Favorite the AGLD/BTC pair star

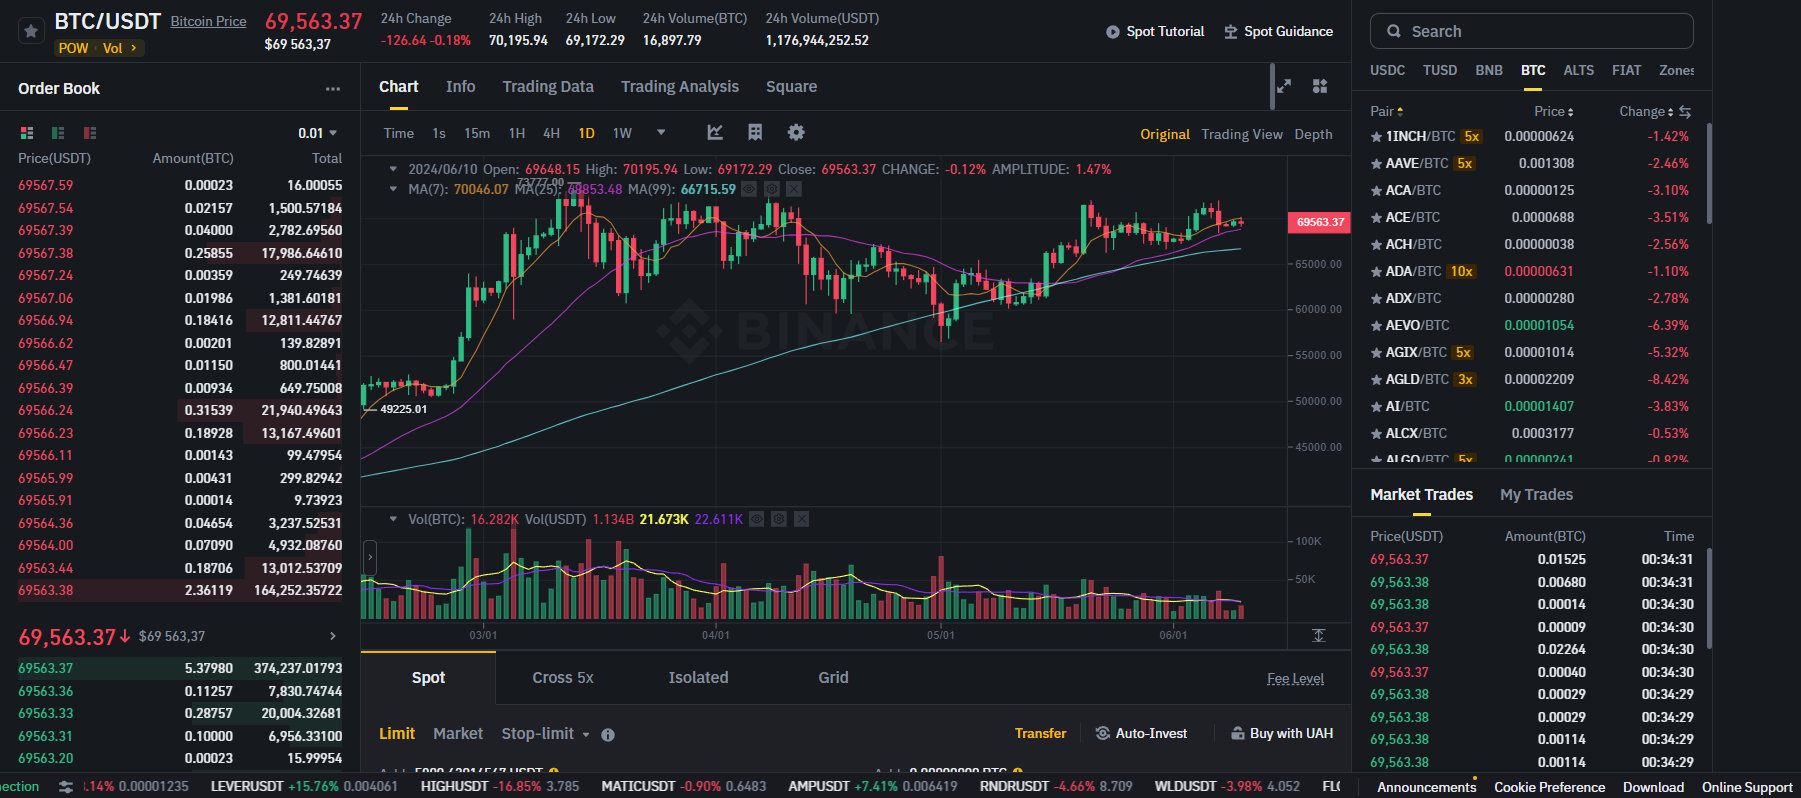[1376, 380]
